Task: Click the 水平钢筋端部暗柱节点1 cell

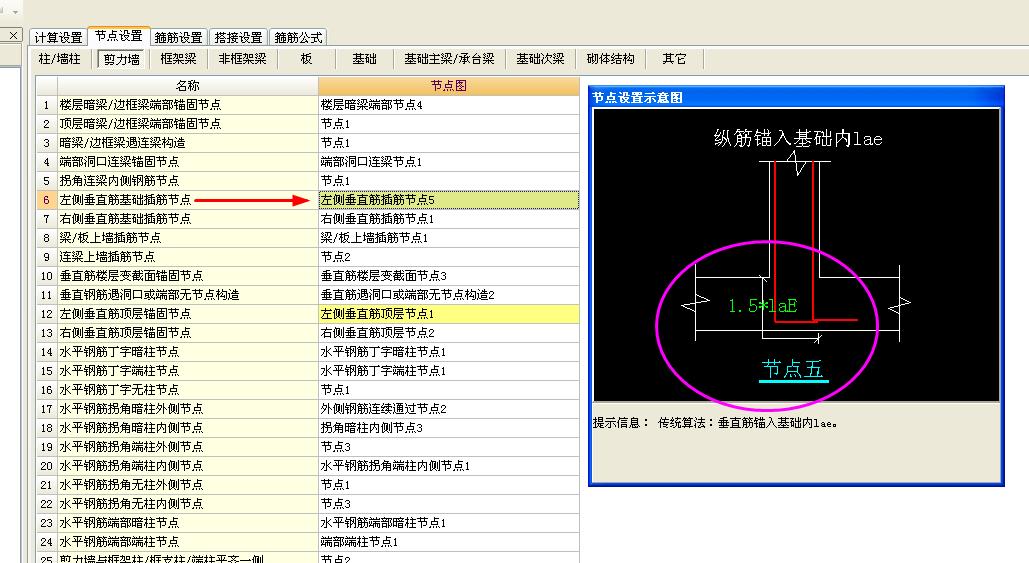Action: (x=449, y=524)
